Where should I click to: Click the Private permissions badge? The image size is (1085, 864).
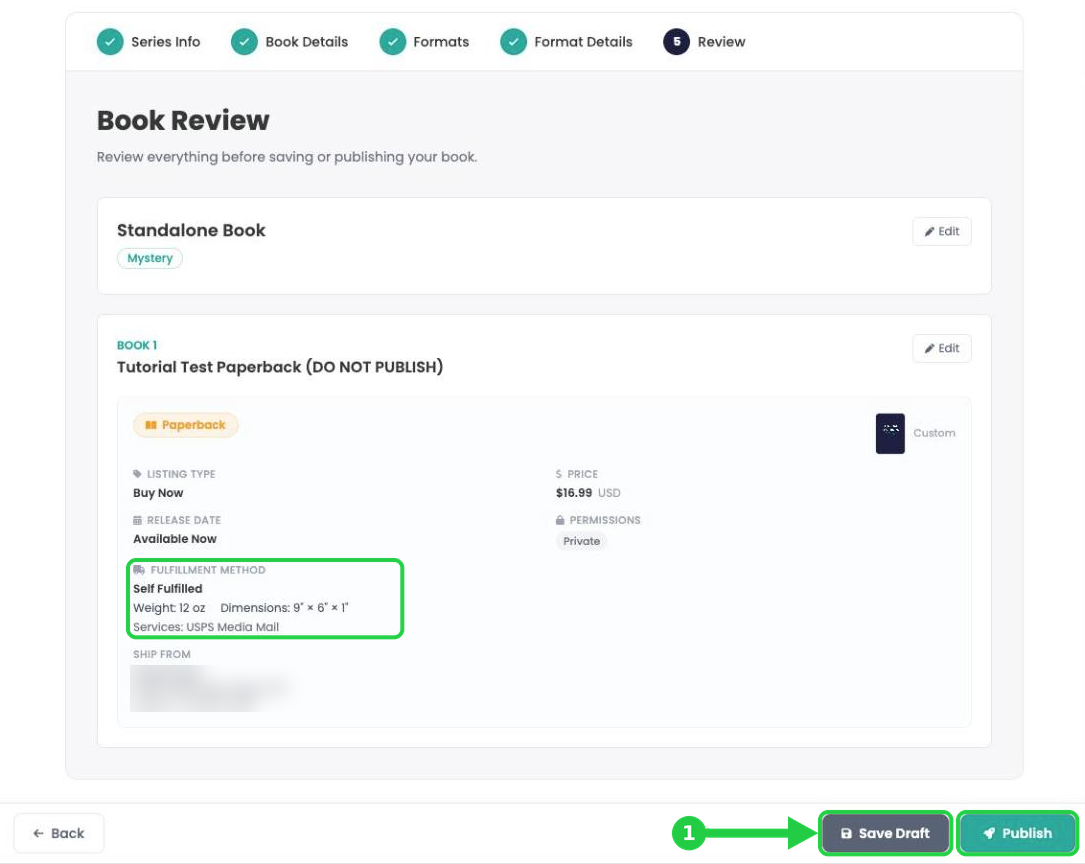coord(581,541)
